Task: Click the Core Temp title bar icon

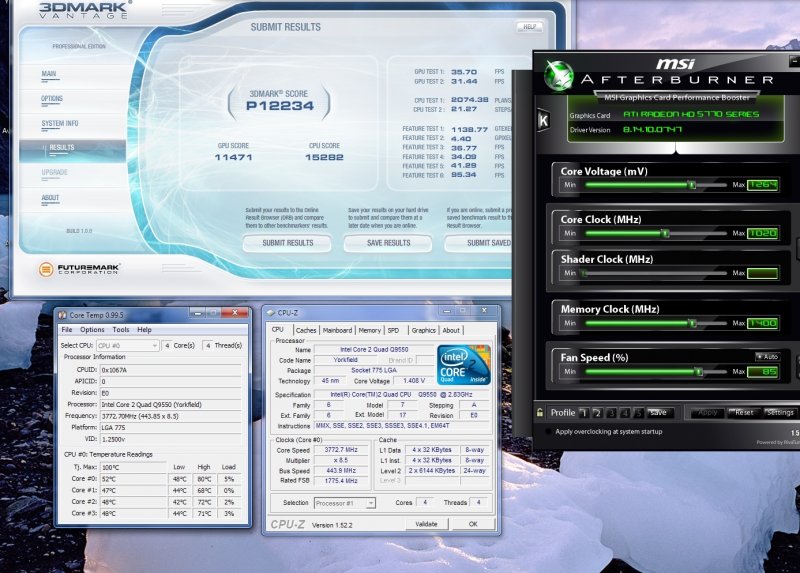Action: (63, 315)
